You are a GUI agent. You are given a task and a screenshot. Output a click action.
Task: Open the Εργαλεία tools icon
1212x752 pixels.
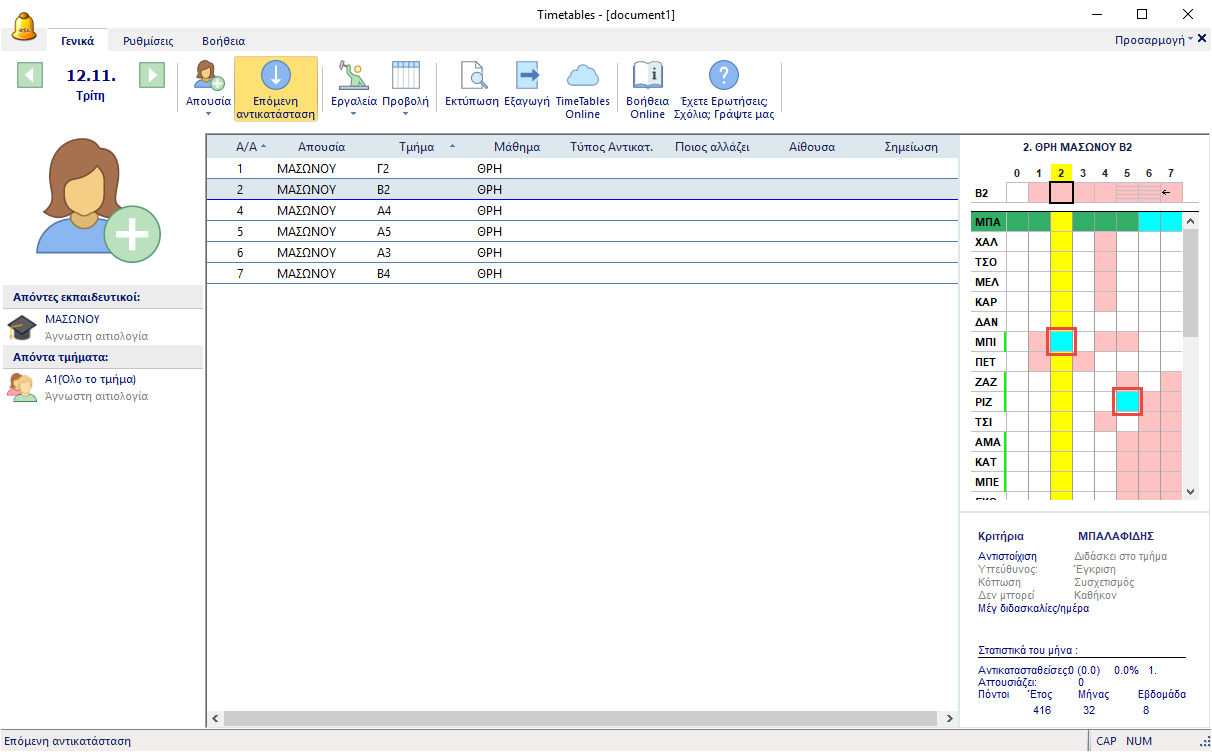point(353,77)
